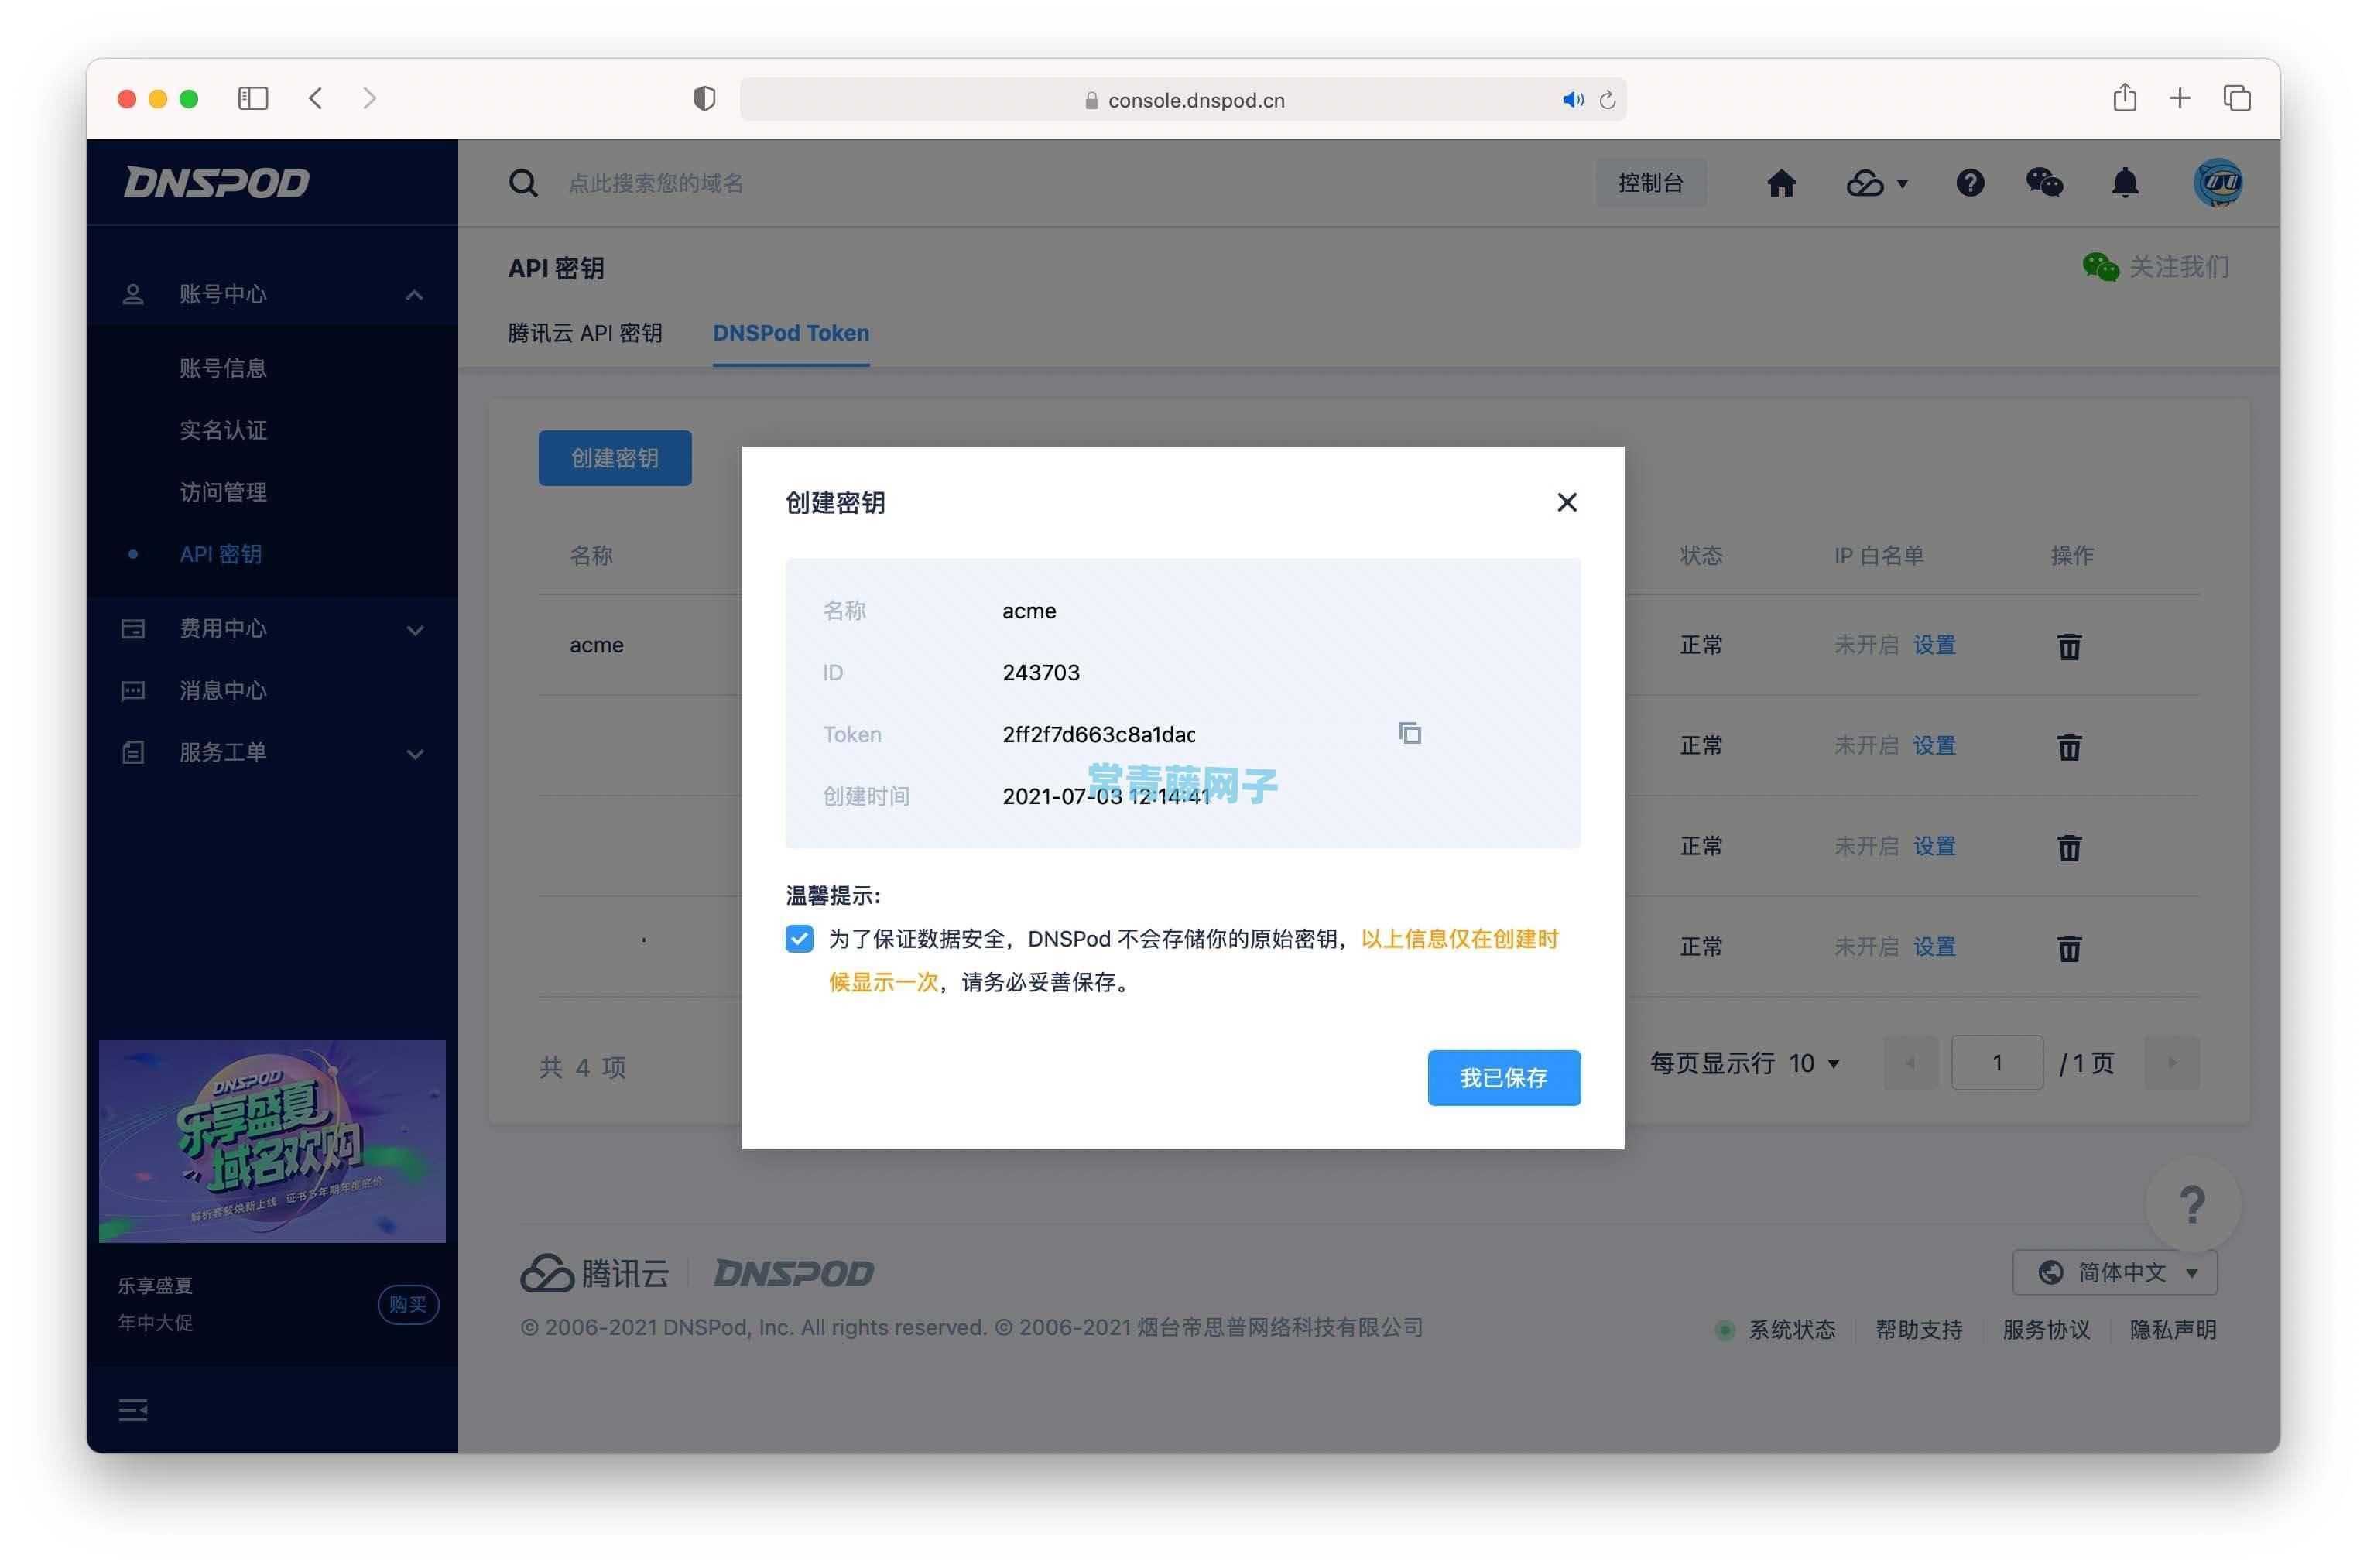
Task: Click the 创建密钥 blue button
Action: 614,458
